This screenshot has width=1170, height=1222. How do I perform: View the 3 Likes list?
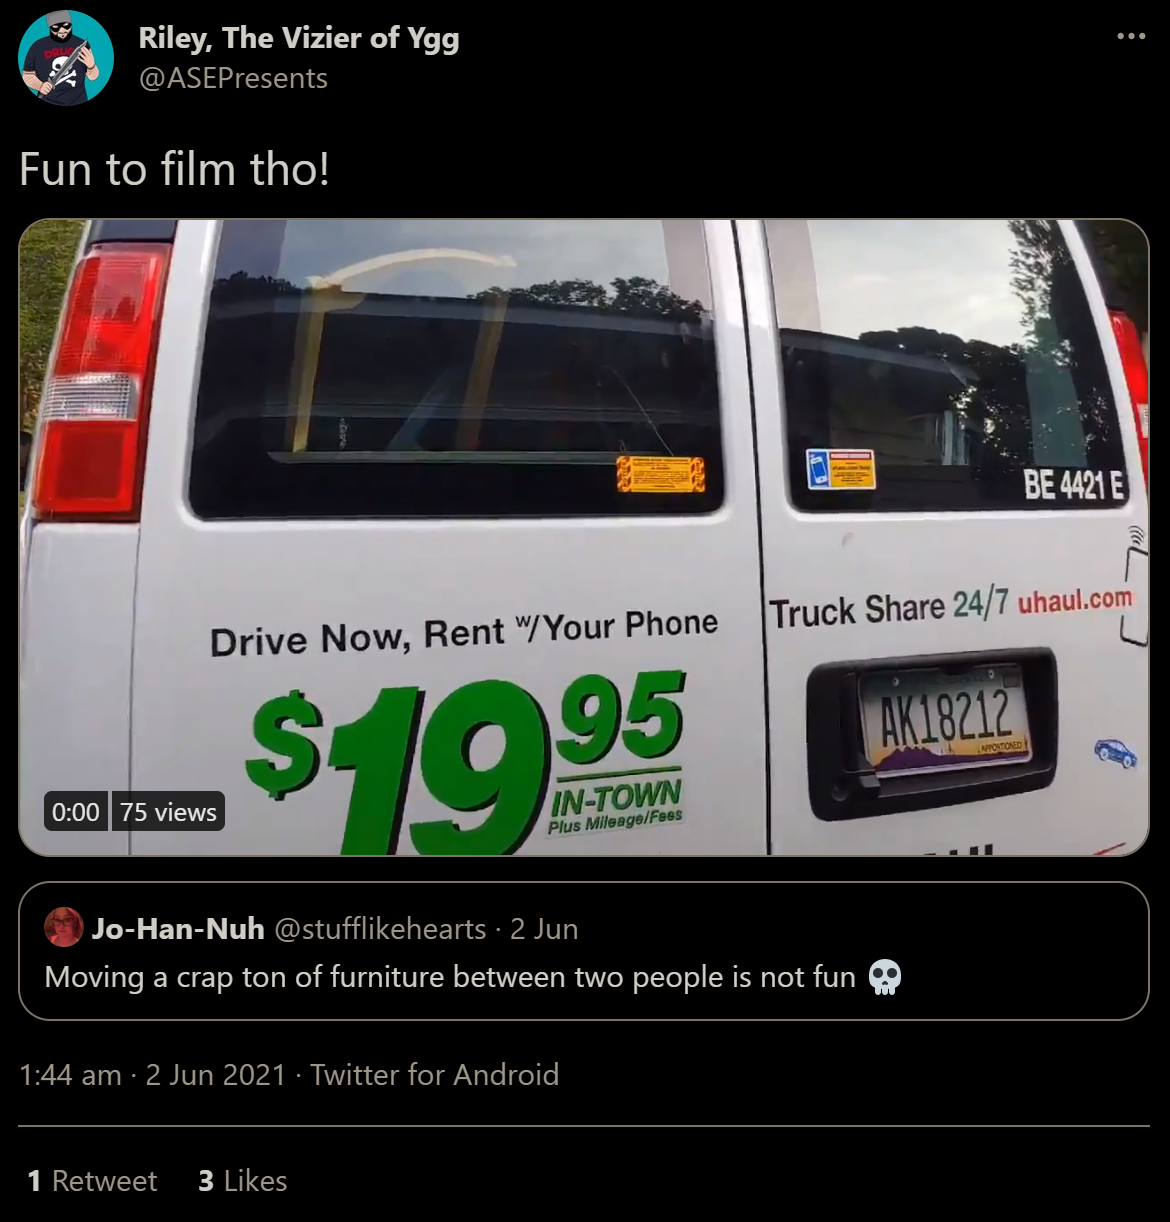(x=243, y=1181)
